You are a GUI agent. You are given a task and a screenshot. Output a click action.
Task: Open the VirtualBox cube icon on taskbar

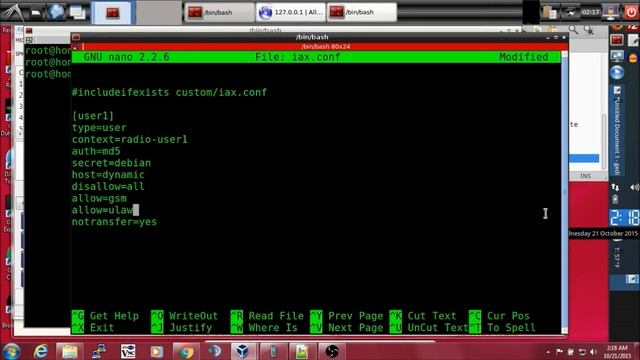click(243, 351)
